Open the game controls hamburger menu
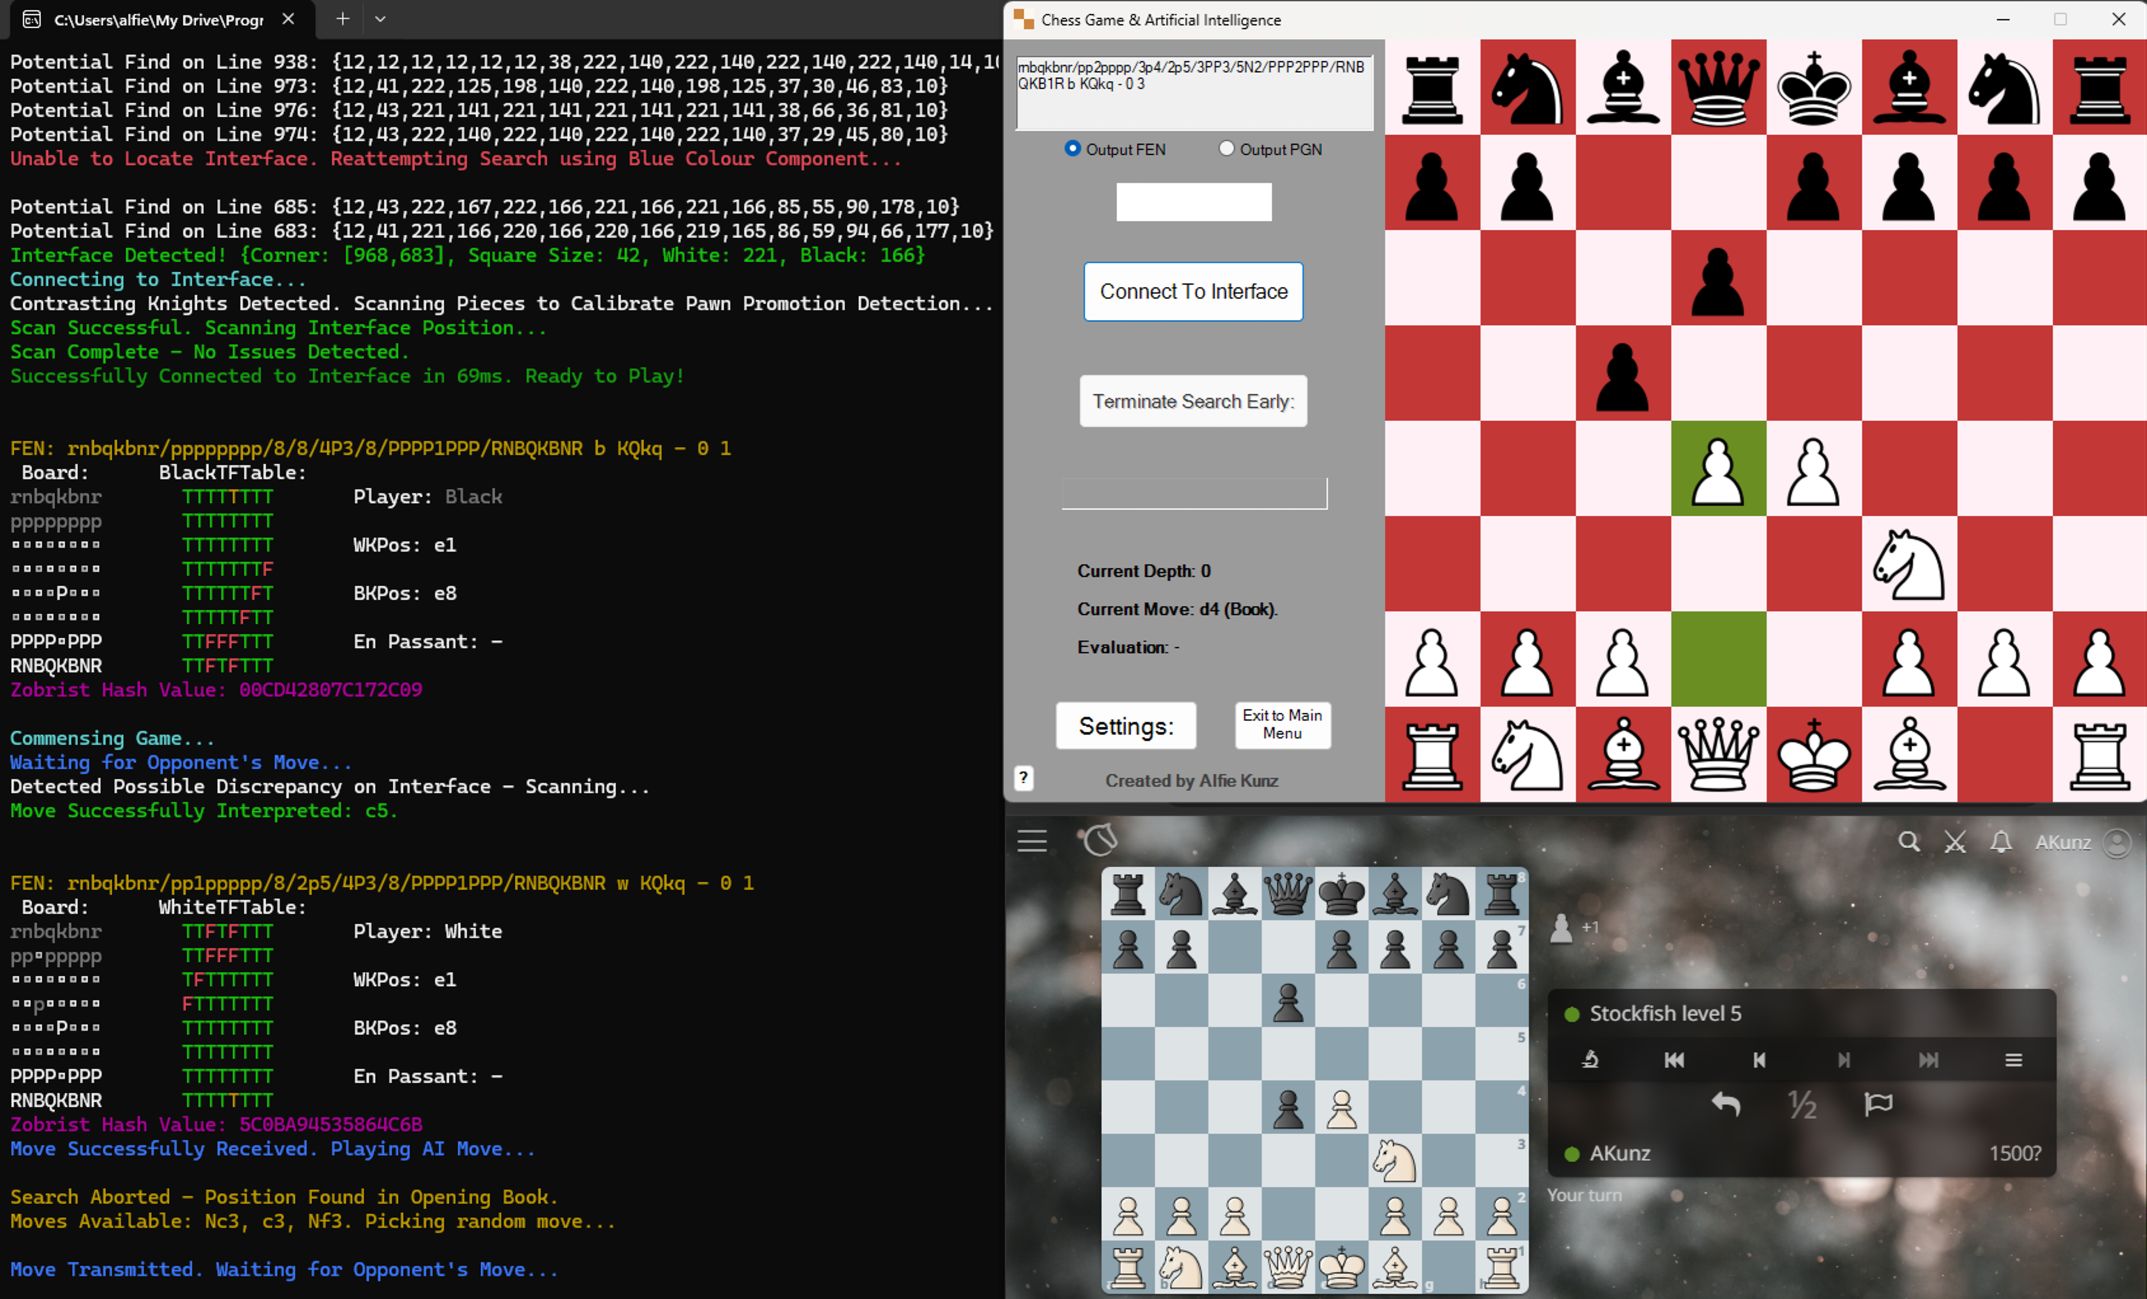Viewport: 2147px width, 1299px height. [2014, 1060]
